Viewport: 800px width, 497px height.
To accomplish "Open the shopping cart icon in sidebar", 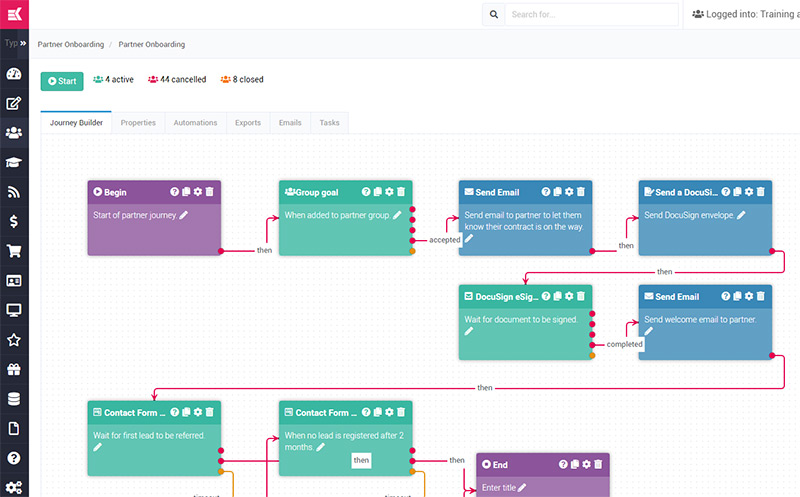I will tap(14, 251).
